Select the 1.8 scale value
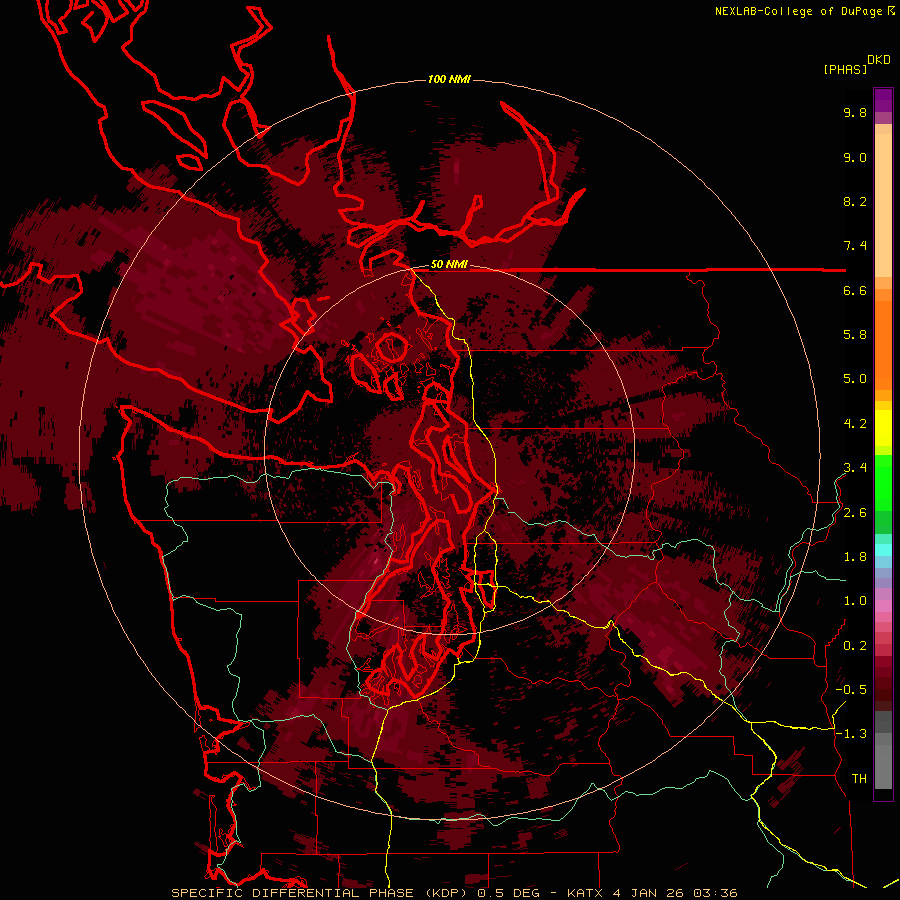 (855, 557)
